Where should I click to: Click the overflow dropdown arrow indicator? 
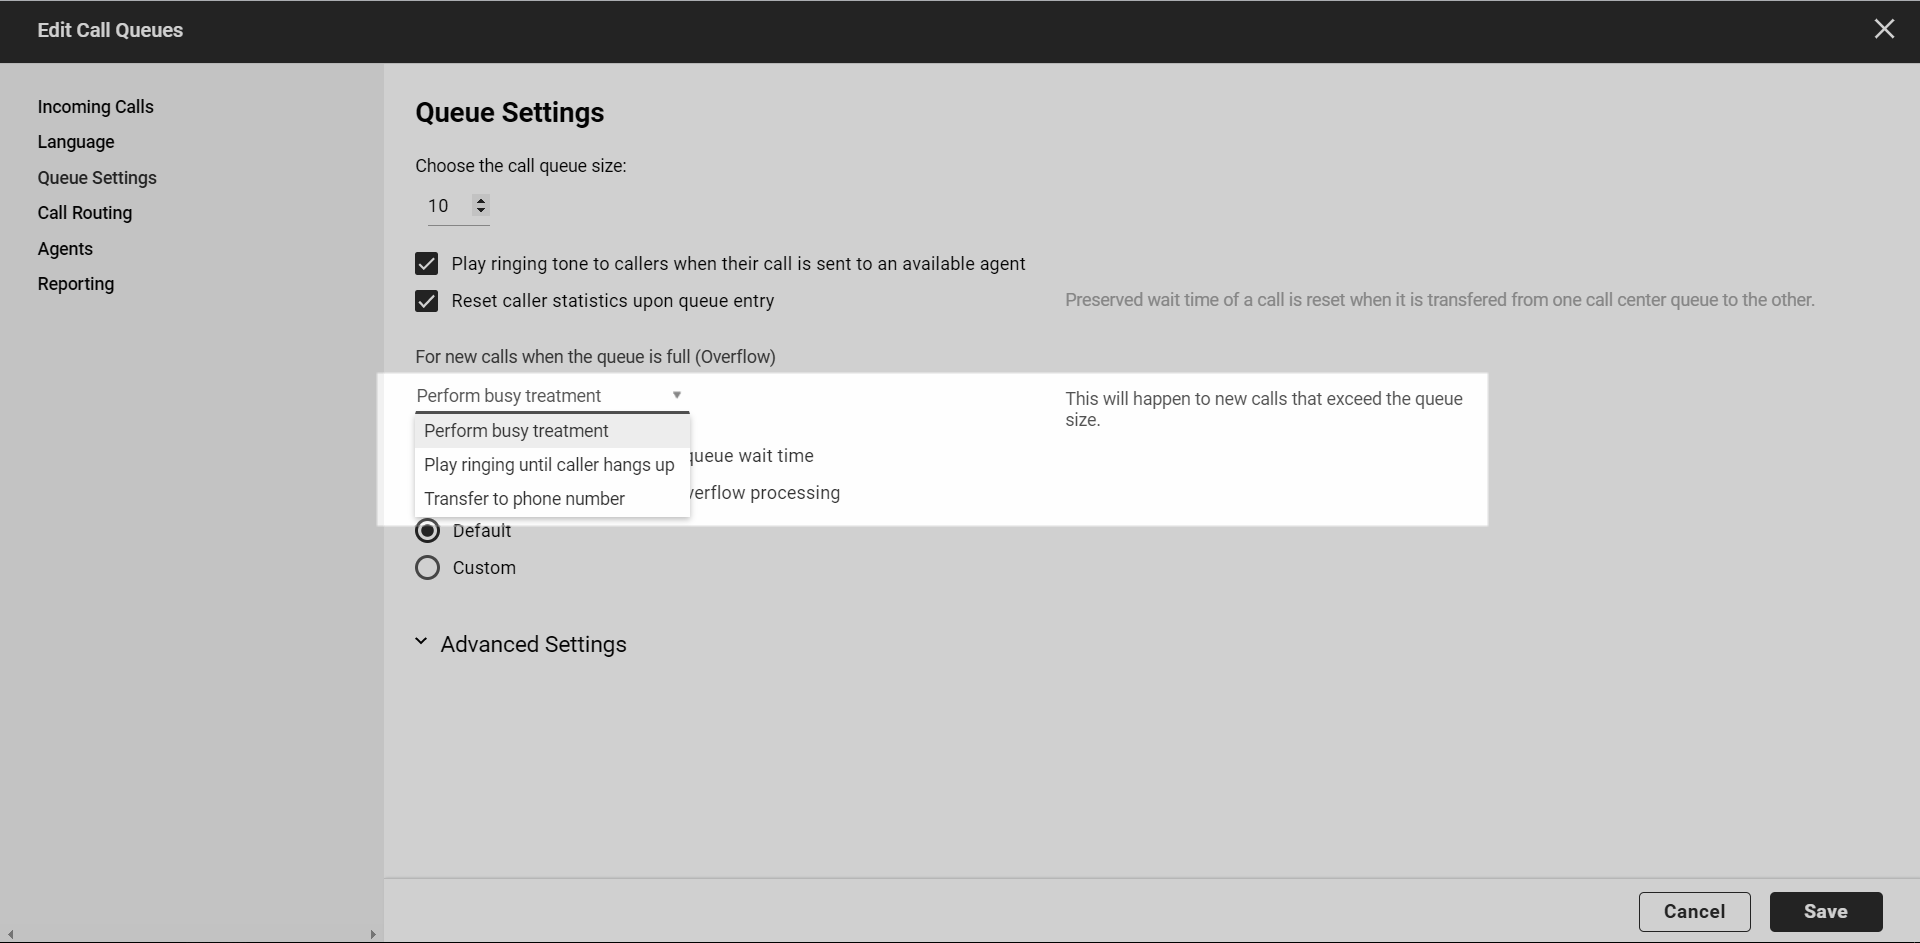click(x=676, y=395)
